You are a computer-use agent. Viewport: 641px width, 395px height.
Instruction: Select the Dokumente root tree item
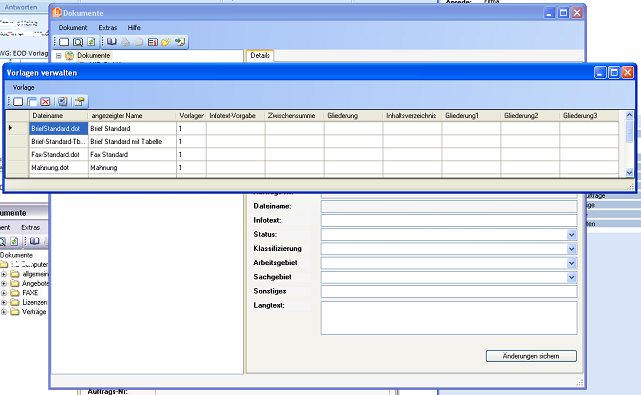[94, 56]
